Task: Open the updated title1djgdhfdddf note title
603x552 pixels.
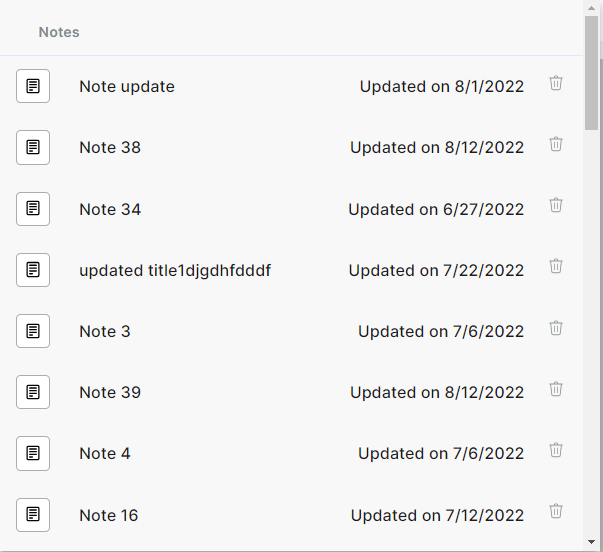Action: [175, 270]
